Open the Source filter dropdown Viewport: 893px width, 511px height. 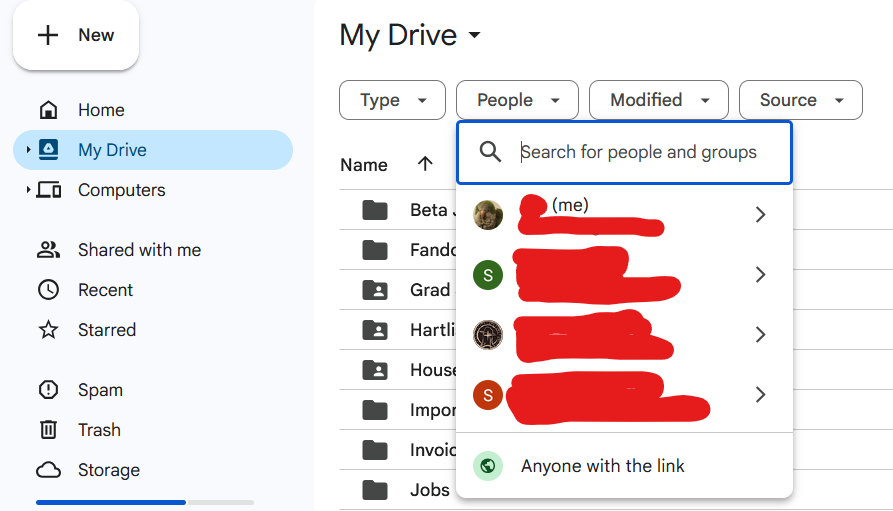[801, 100]
